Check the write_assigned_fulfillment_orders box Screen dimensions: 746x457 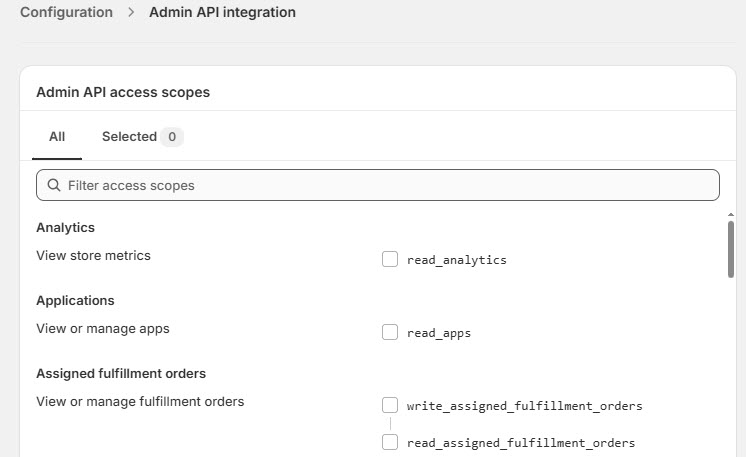coord(390,405)
